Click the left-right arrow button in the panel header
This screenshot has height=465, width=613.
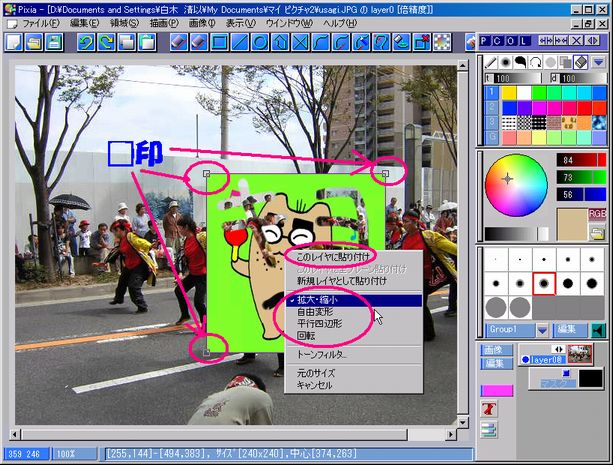click(x=593, y=41)
